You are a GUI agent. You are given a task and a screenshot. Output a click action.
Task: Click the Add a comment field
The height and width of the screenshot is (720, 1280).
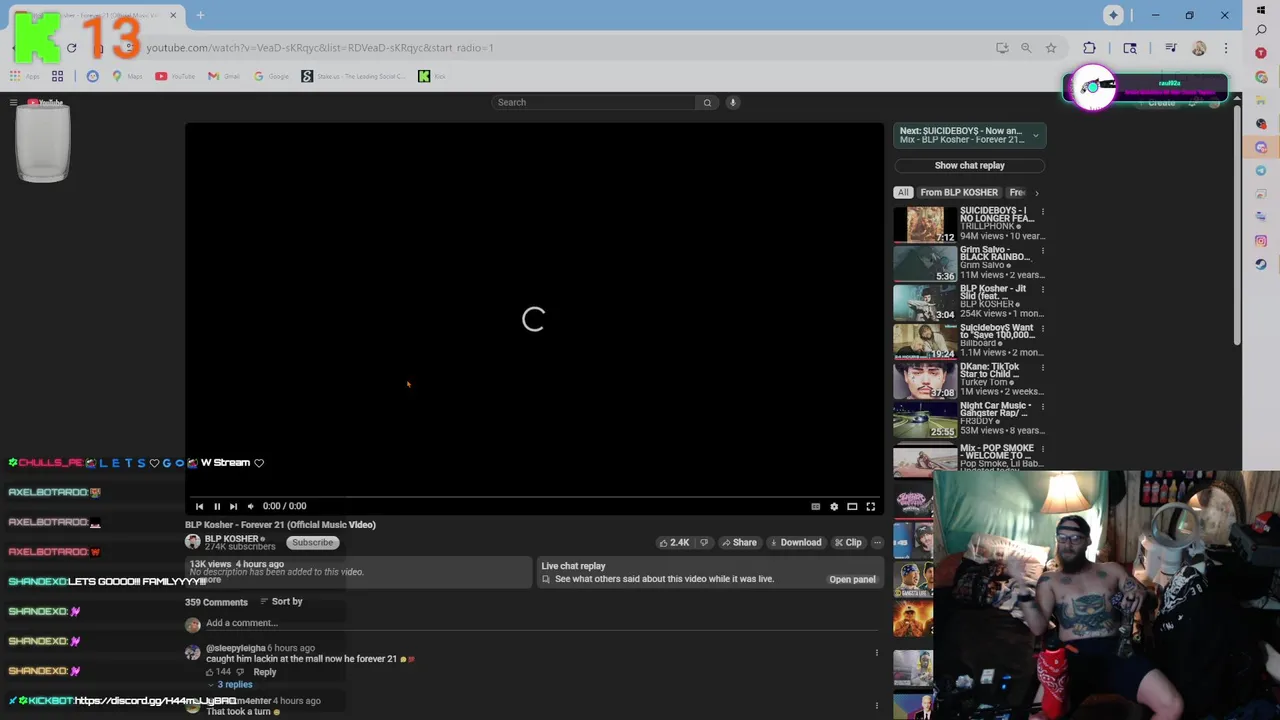click(540, 623)
